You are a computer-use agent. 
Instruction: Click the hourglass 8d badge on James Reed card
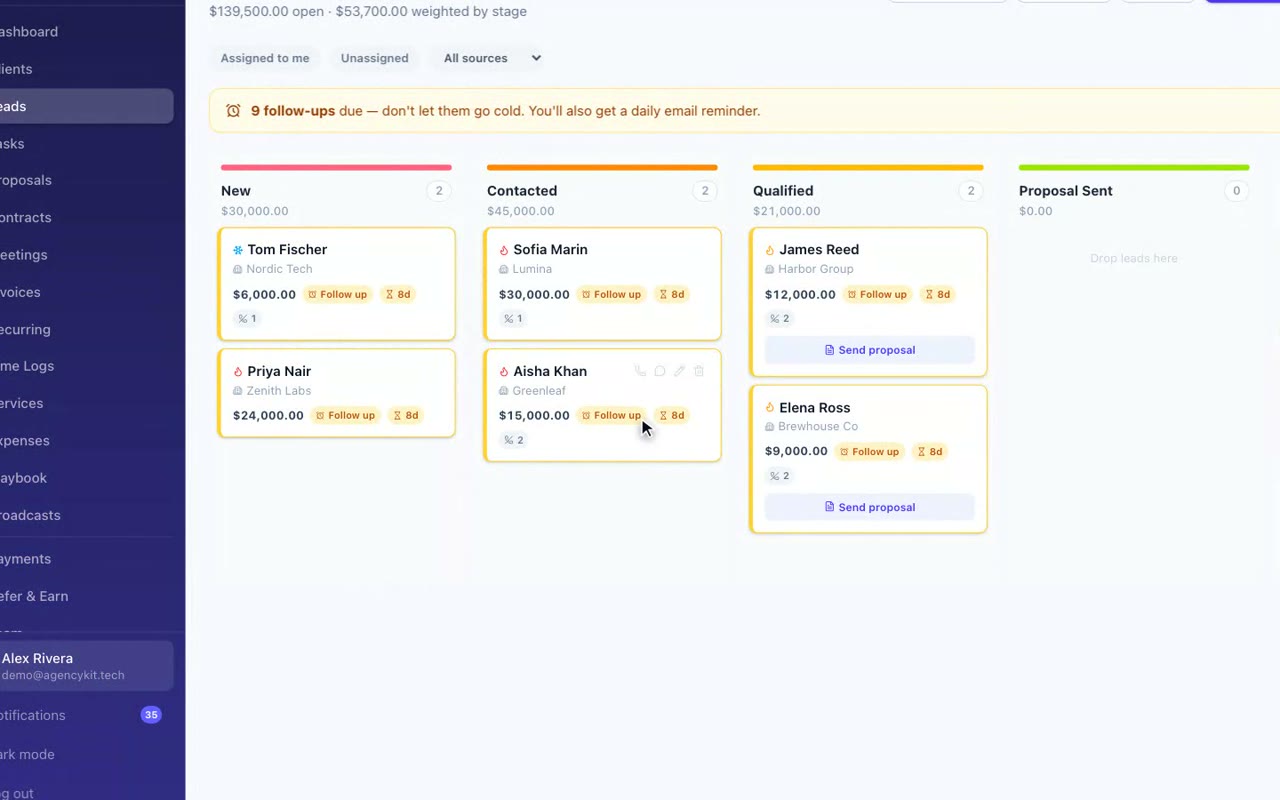point(938,294)
